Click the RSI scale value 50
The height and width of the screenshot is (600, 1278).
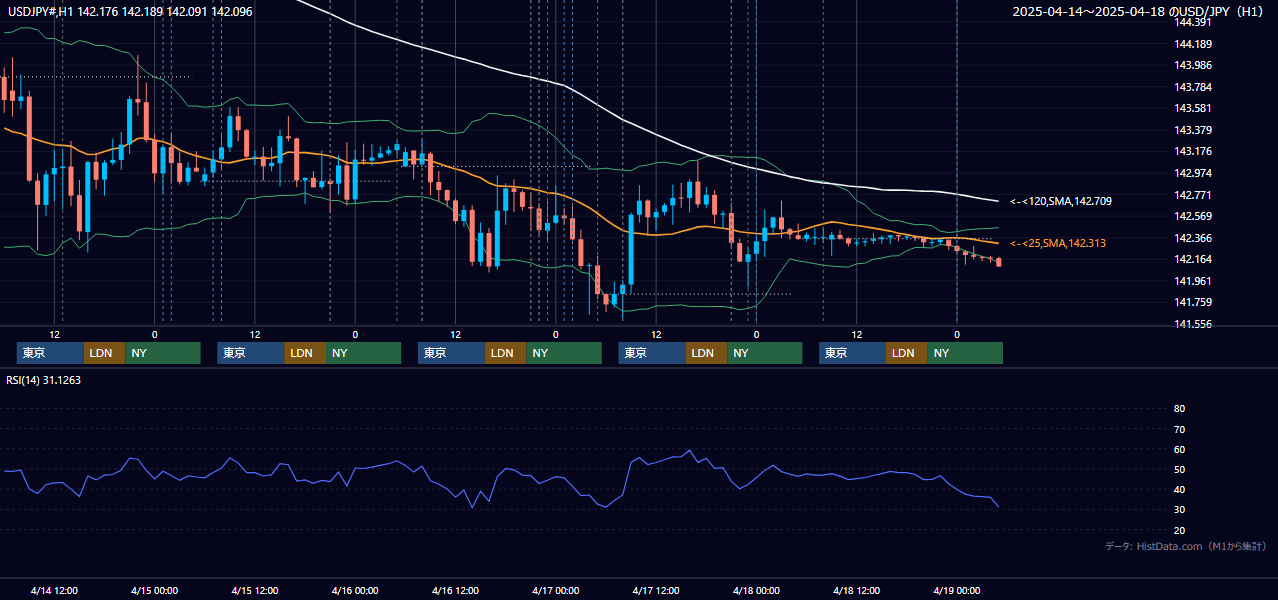click(x=1179, y=470)
